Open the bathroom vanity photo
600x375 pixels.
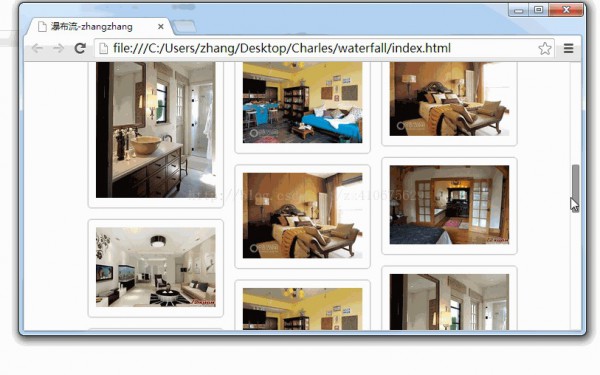click(x=156, y=130)
